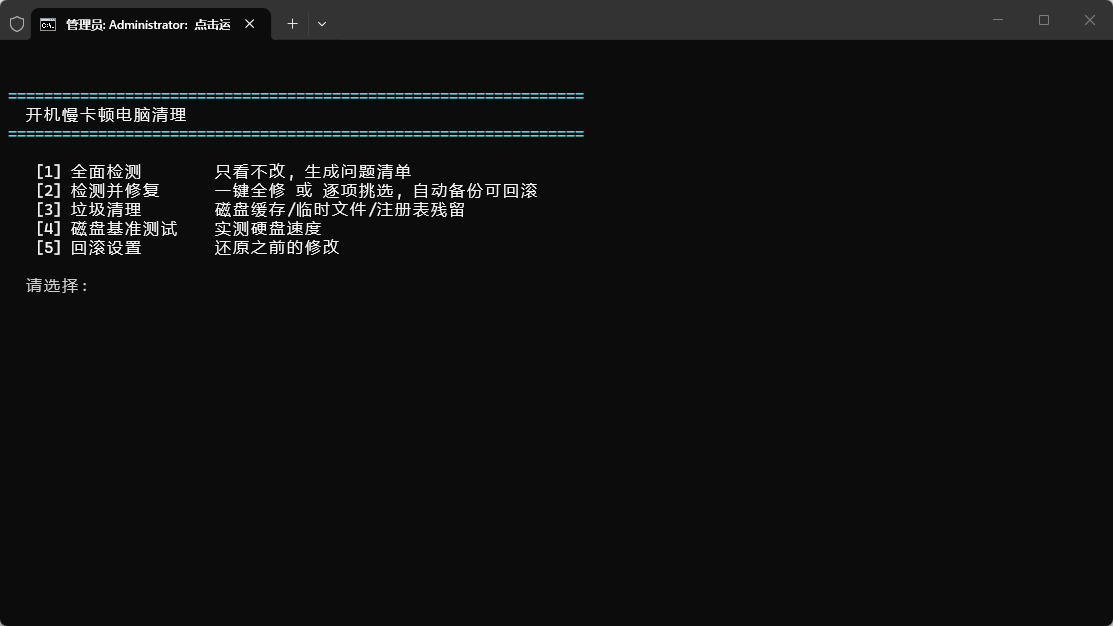Screen dimensions: 1113x626
Task: Click description 一键全修 或 逐项挑选
Action: coord(305,191)
